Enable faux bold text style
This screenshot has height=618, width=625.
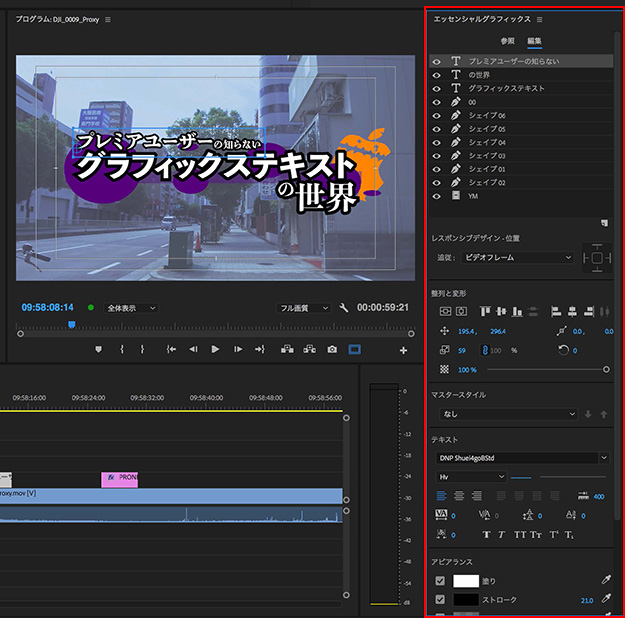[x=486, y=535]
